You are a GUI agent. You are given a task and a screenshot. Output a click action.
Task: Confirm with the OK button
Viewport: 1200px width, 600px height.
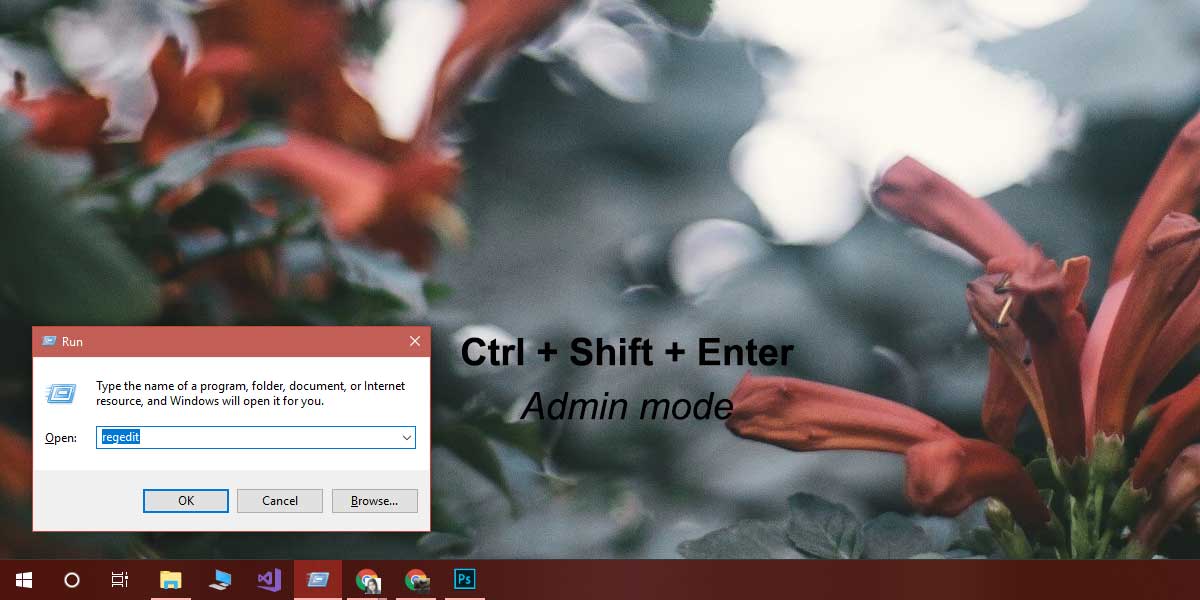tap(186, 501)
